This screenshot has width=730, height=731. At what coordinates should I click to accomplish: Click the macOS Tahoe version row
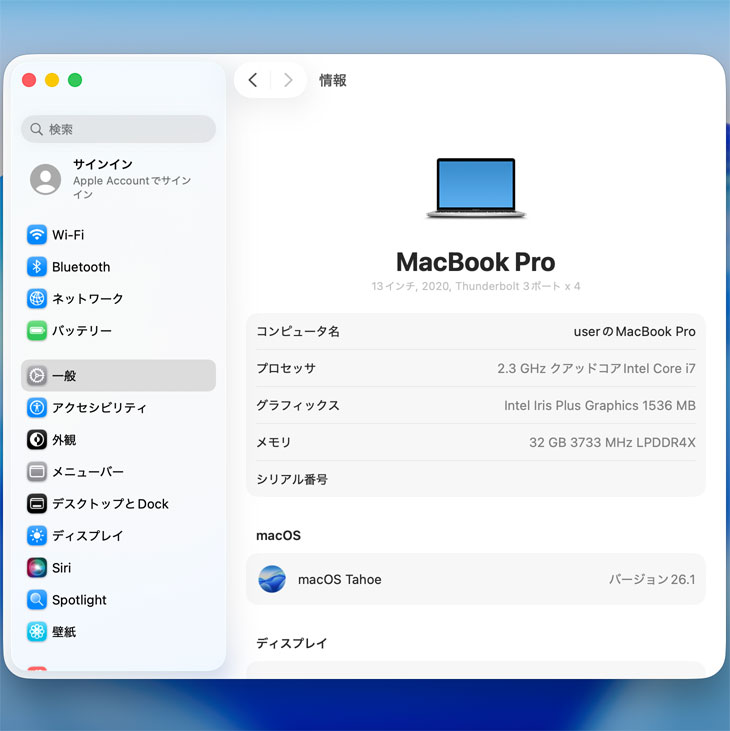point(475,579)
